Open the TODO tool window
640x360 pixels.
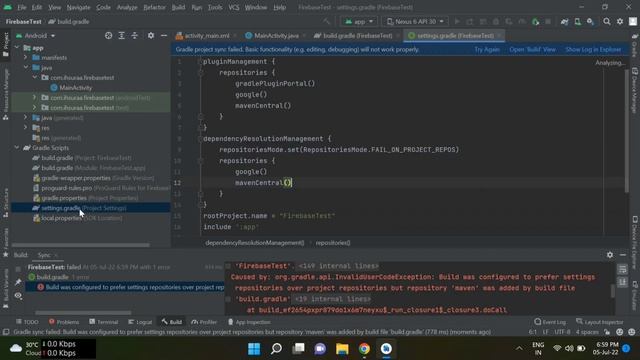click(27, 322)
